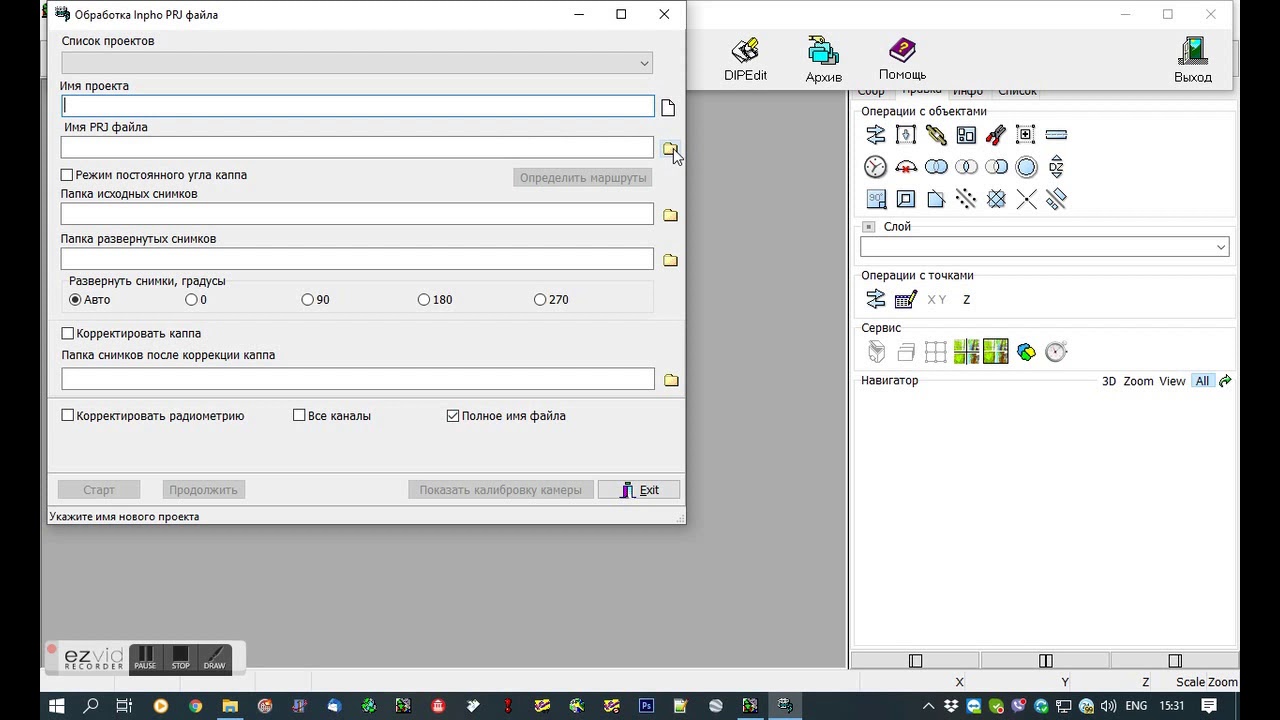Image resolution: width=1280 pixels, height=720 pixels.
Task: Open Windows taskbar search
Action: point(91,706)
